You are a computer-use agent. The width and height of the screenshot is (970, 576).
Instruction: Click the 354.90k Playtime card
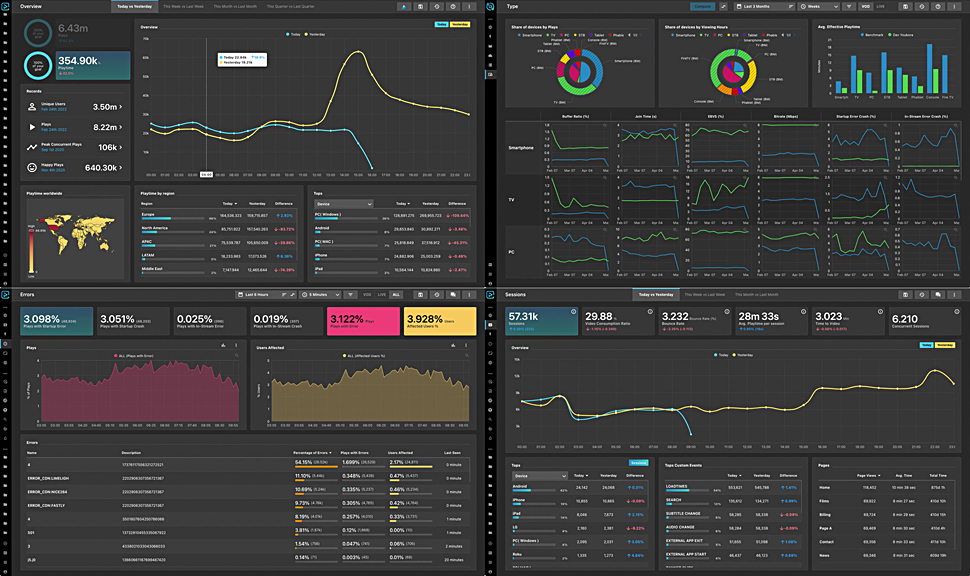pyautogui.click(x=93, y=66)
